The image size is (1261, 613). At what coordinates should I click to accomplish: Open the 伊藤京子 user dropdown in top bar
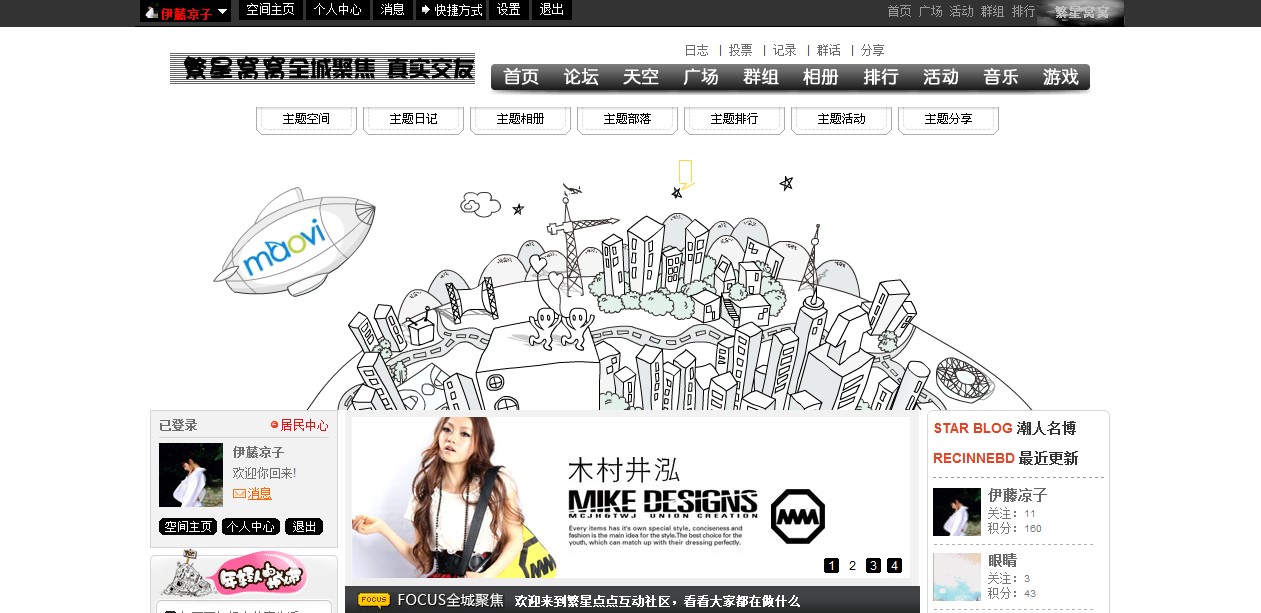point(185,11)
